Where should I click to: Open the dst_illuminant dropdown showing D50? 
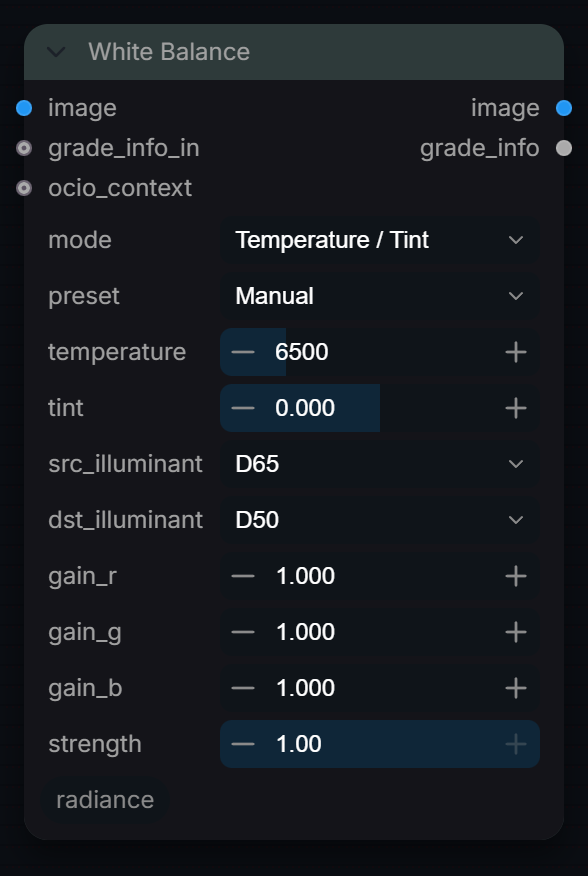pyautogui.click(x=380, y=520)
